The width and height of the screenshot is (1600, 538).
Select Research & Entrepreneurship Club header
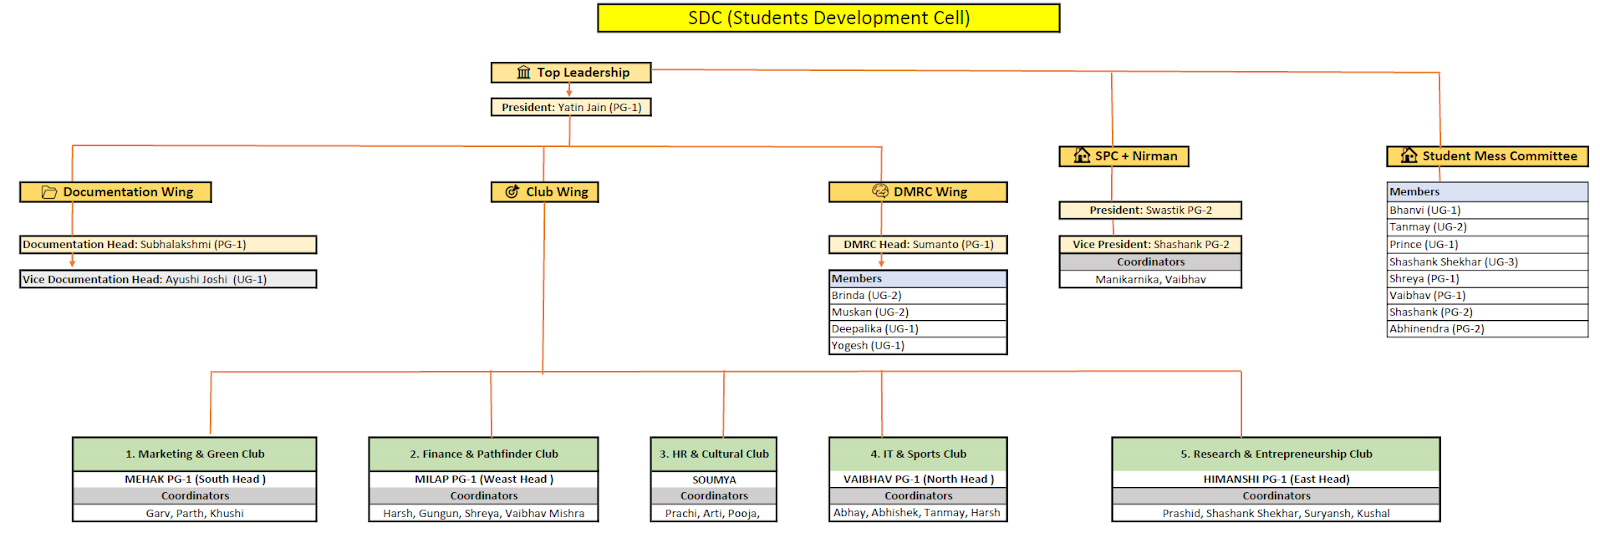[x=1276, y=454]
